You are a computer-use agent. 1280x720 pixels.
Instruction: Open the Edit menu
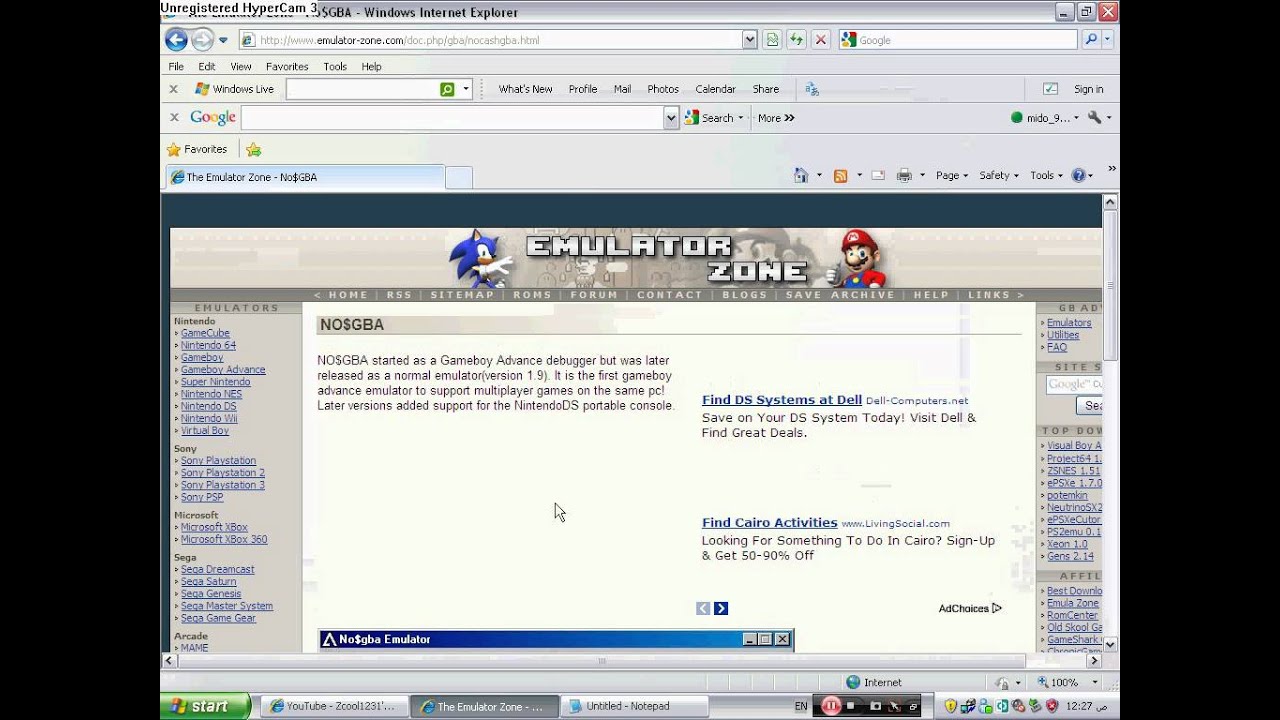tap(207, 66)
